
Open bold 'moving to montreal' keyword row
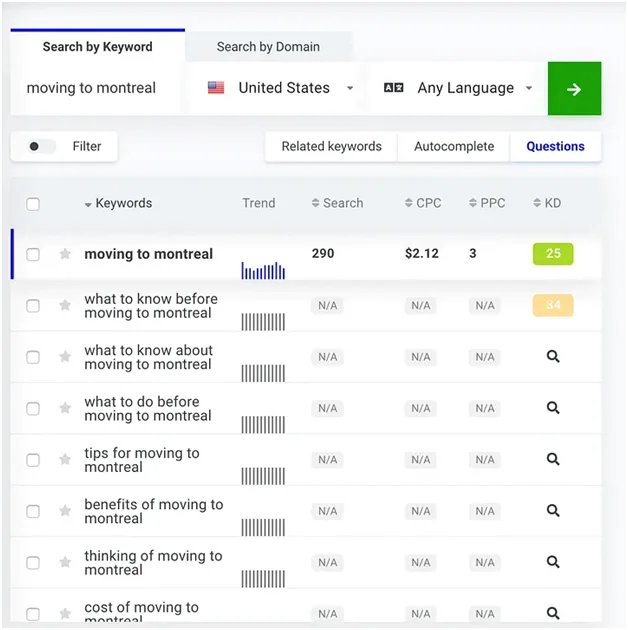click(148, 254)
